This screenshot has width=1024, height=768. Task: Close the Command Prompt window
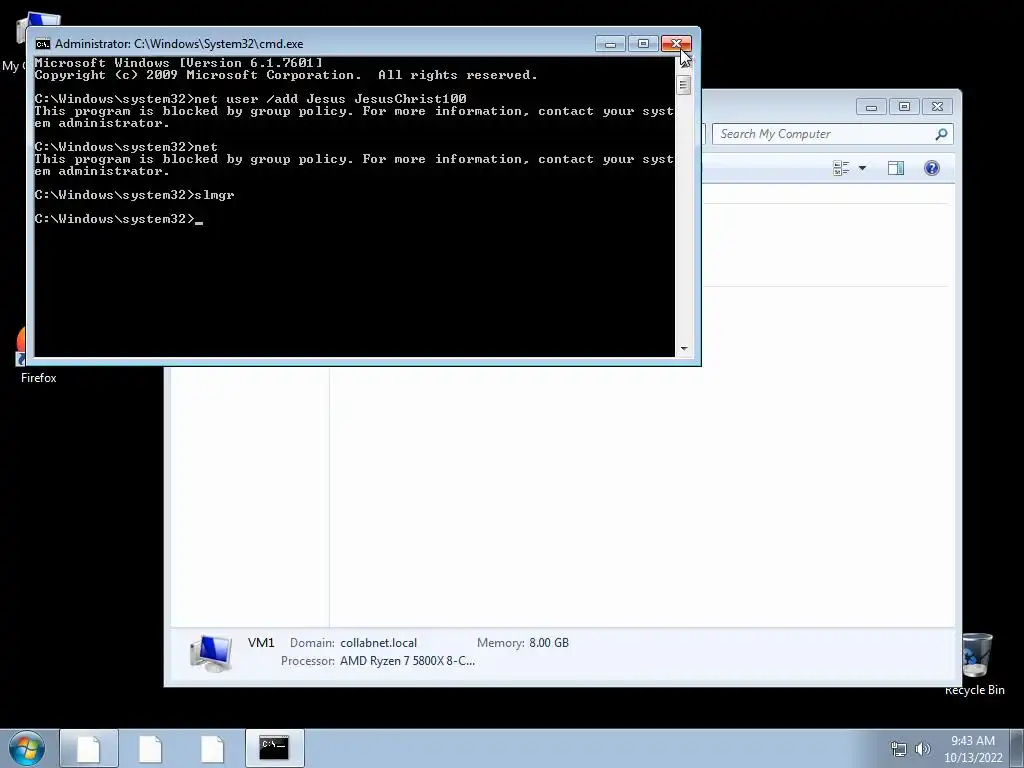click(x=676, y=44)
